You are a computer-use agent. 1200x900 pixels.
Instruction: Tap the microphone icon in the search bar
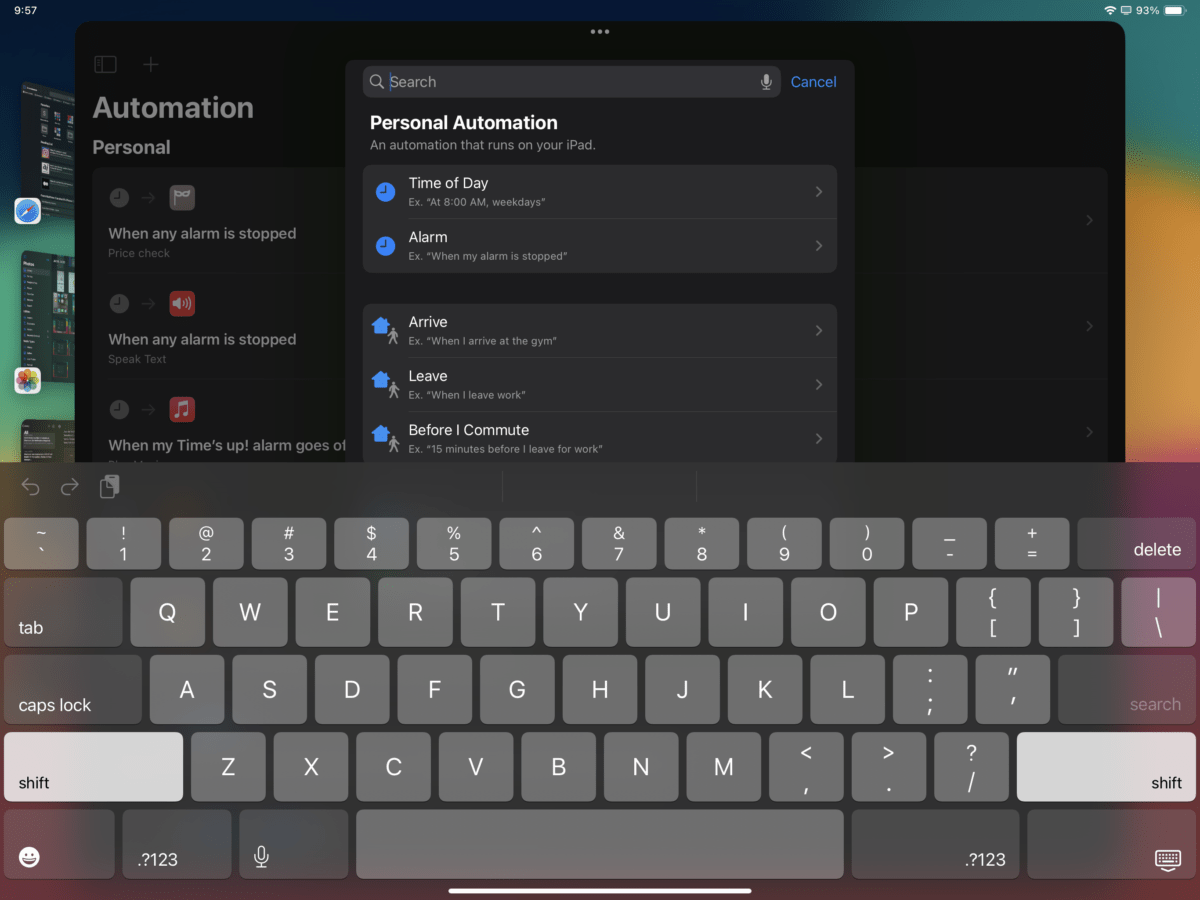pyautogui.click(x=765, y=82)
